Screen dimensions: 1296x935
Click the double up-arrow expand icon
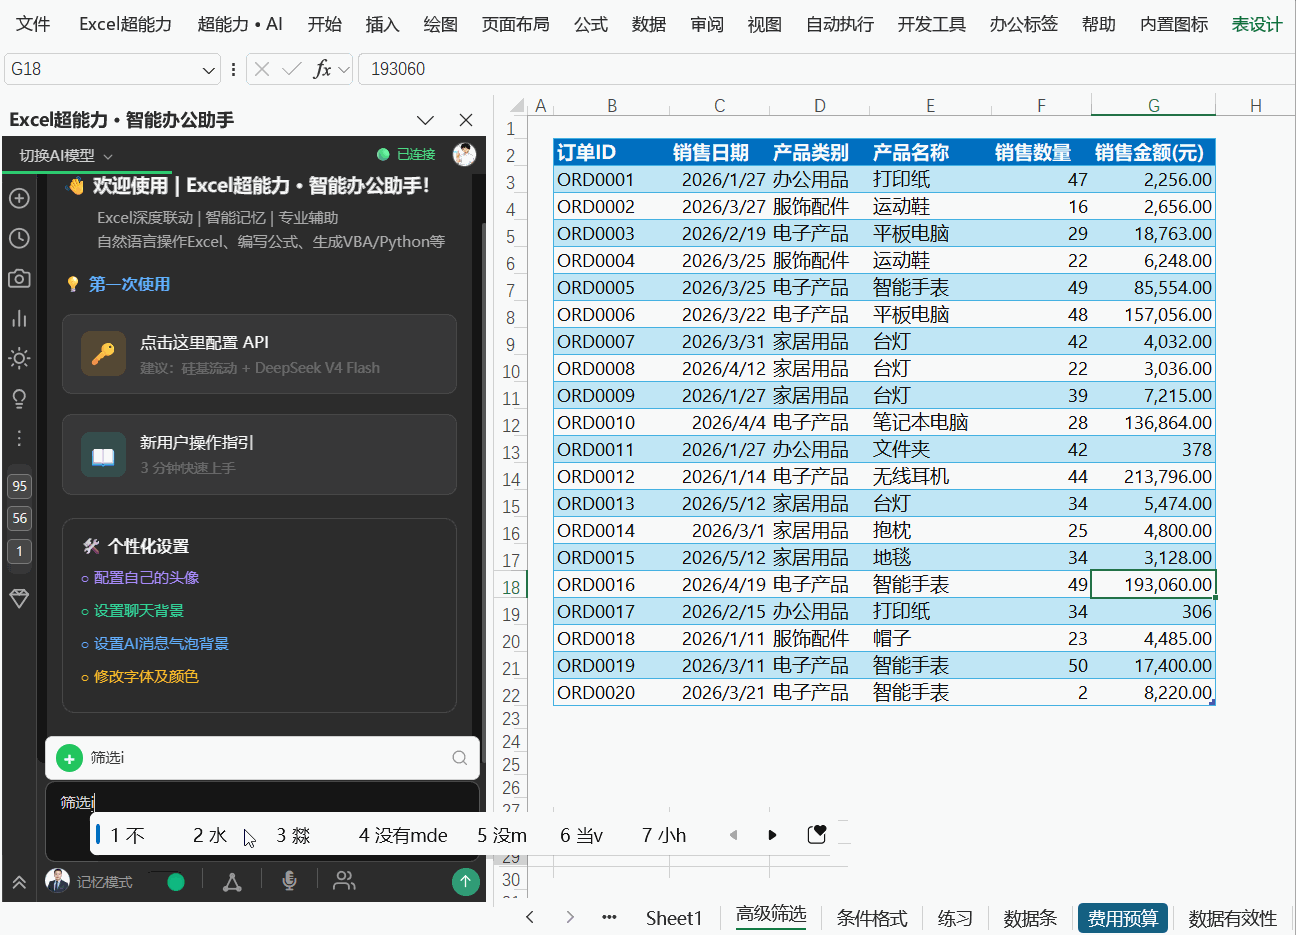(19, 882)
